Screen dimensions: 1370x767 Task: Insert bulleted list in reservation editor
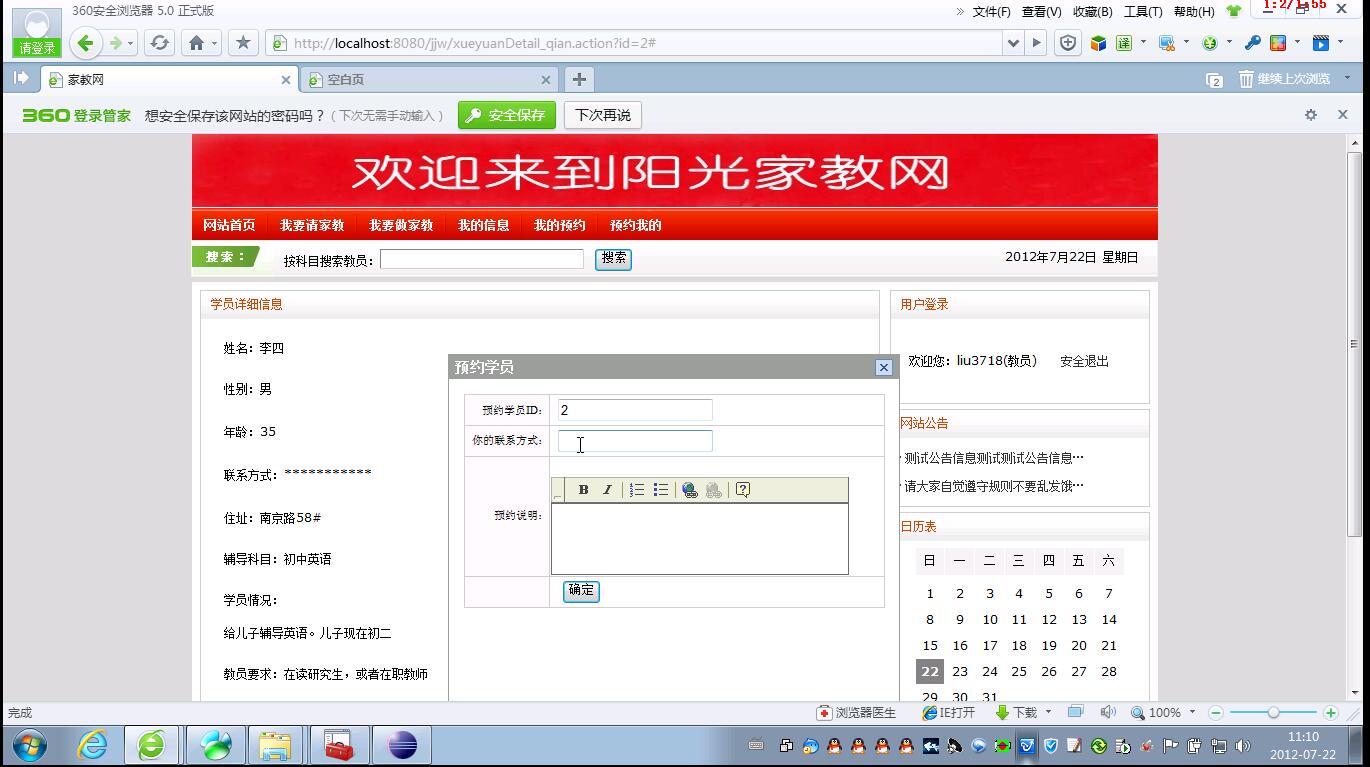pyautogui.click(x=661, y=489)
